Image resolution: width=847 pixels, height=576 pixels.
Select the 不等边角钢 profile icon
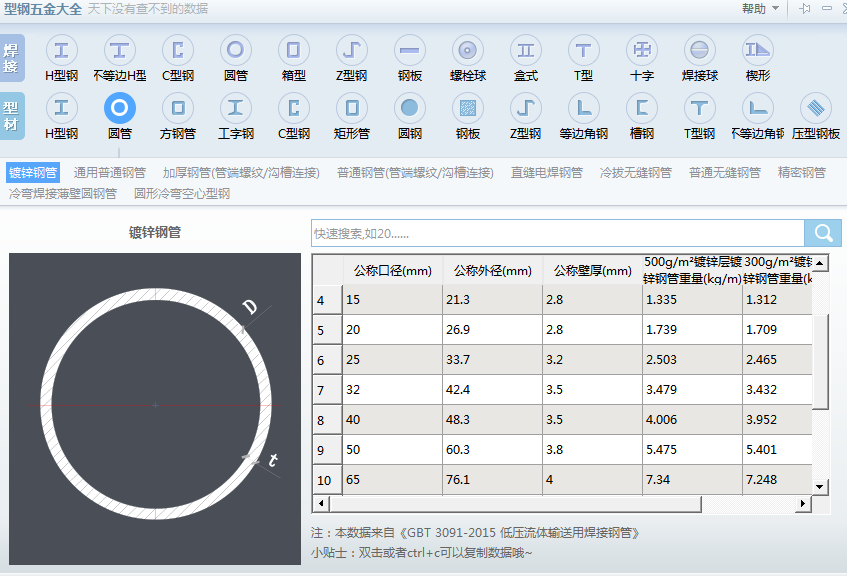[758, 108]
